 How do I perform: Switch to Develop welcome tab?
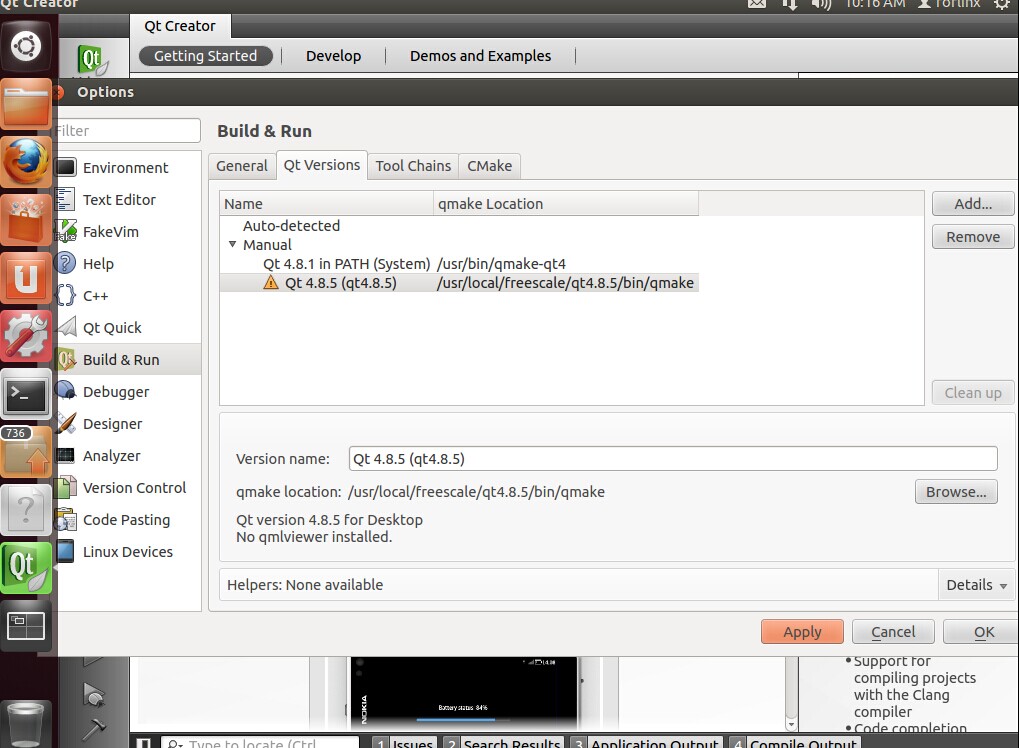tap(333, 56)
